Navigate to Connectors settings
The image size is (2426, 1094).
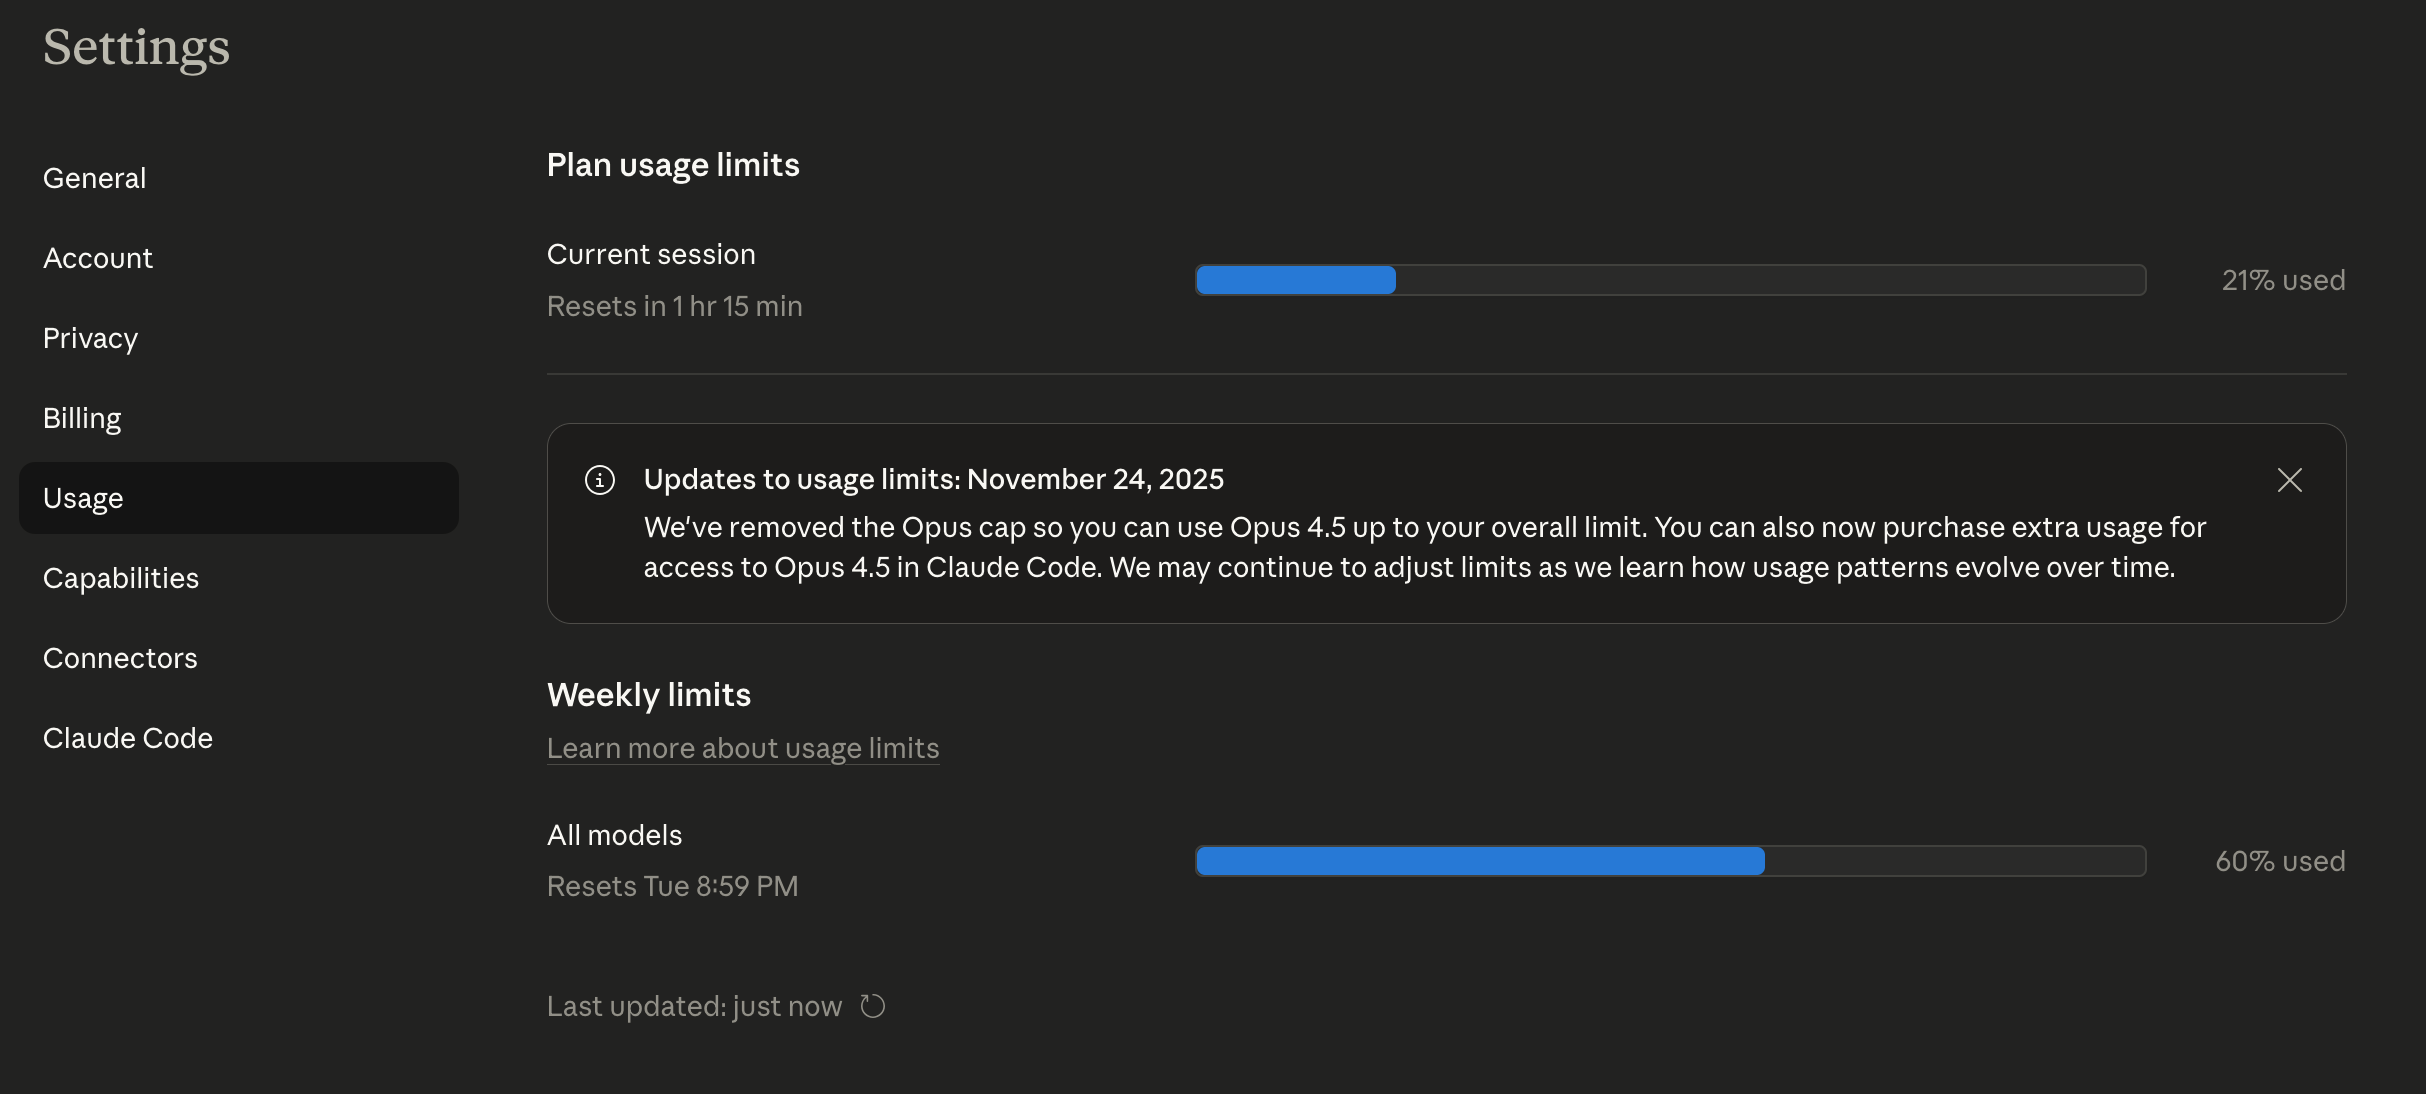point(120,658)
